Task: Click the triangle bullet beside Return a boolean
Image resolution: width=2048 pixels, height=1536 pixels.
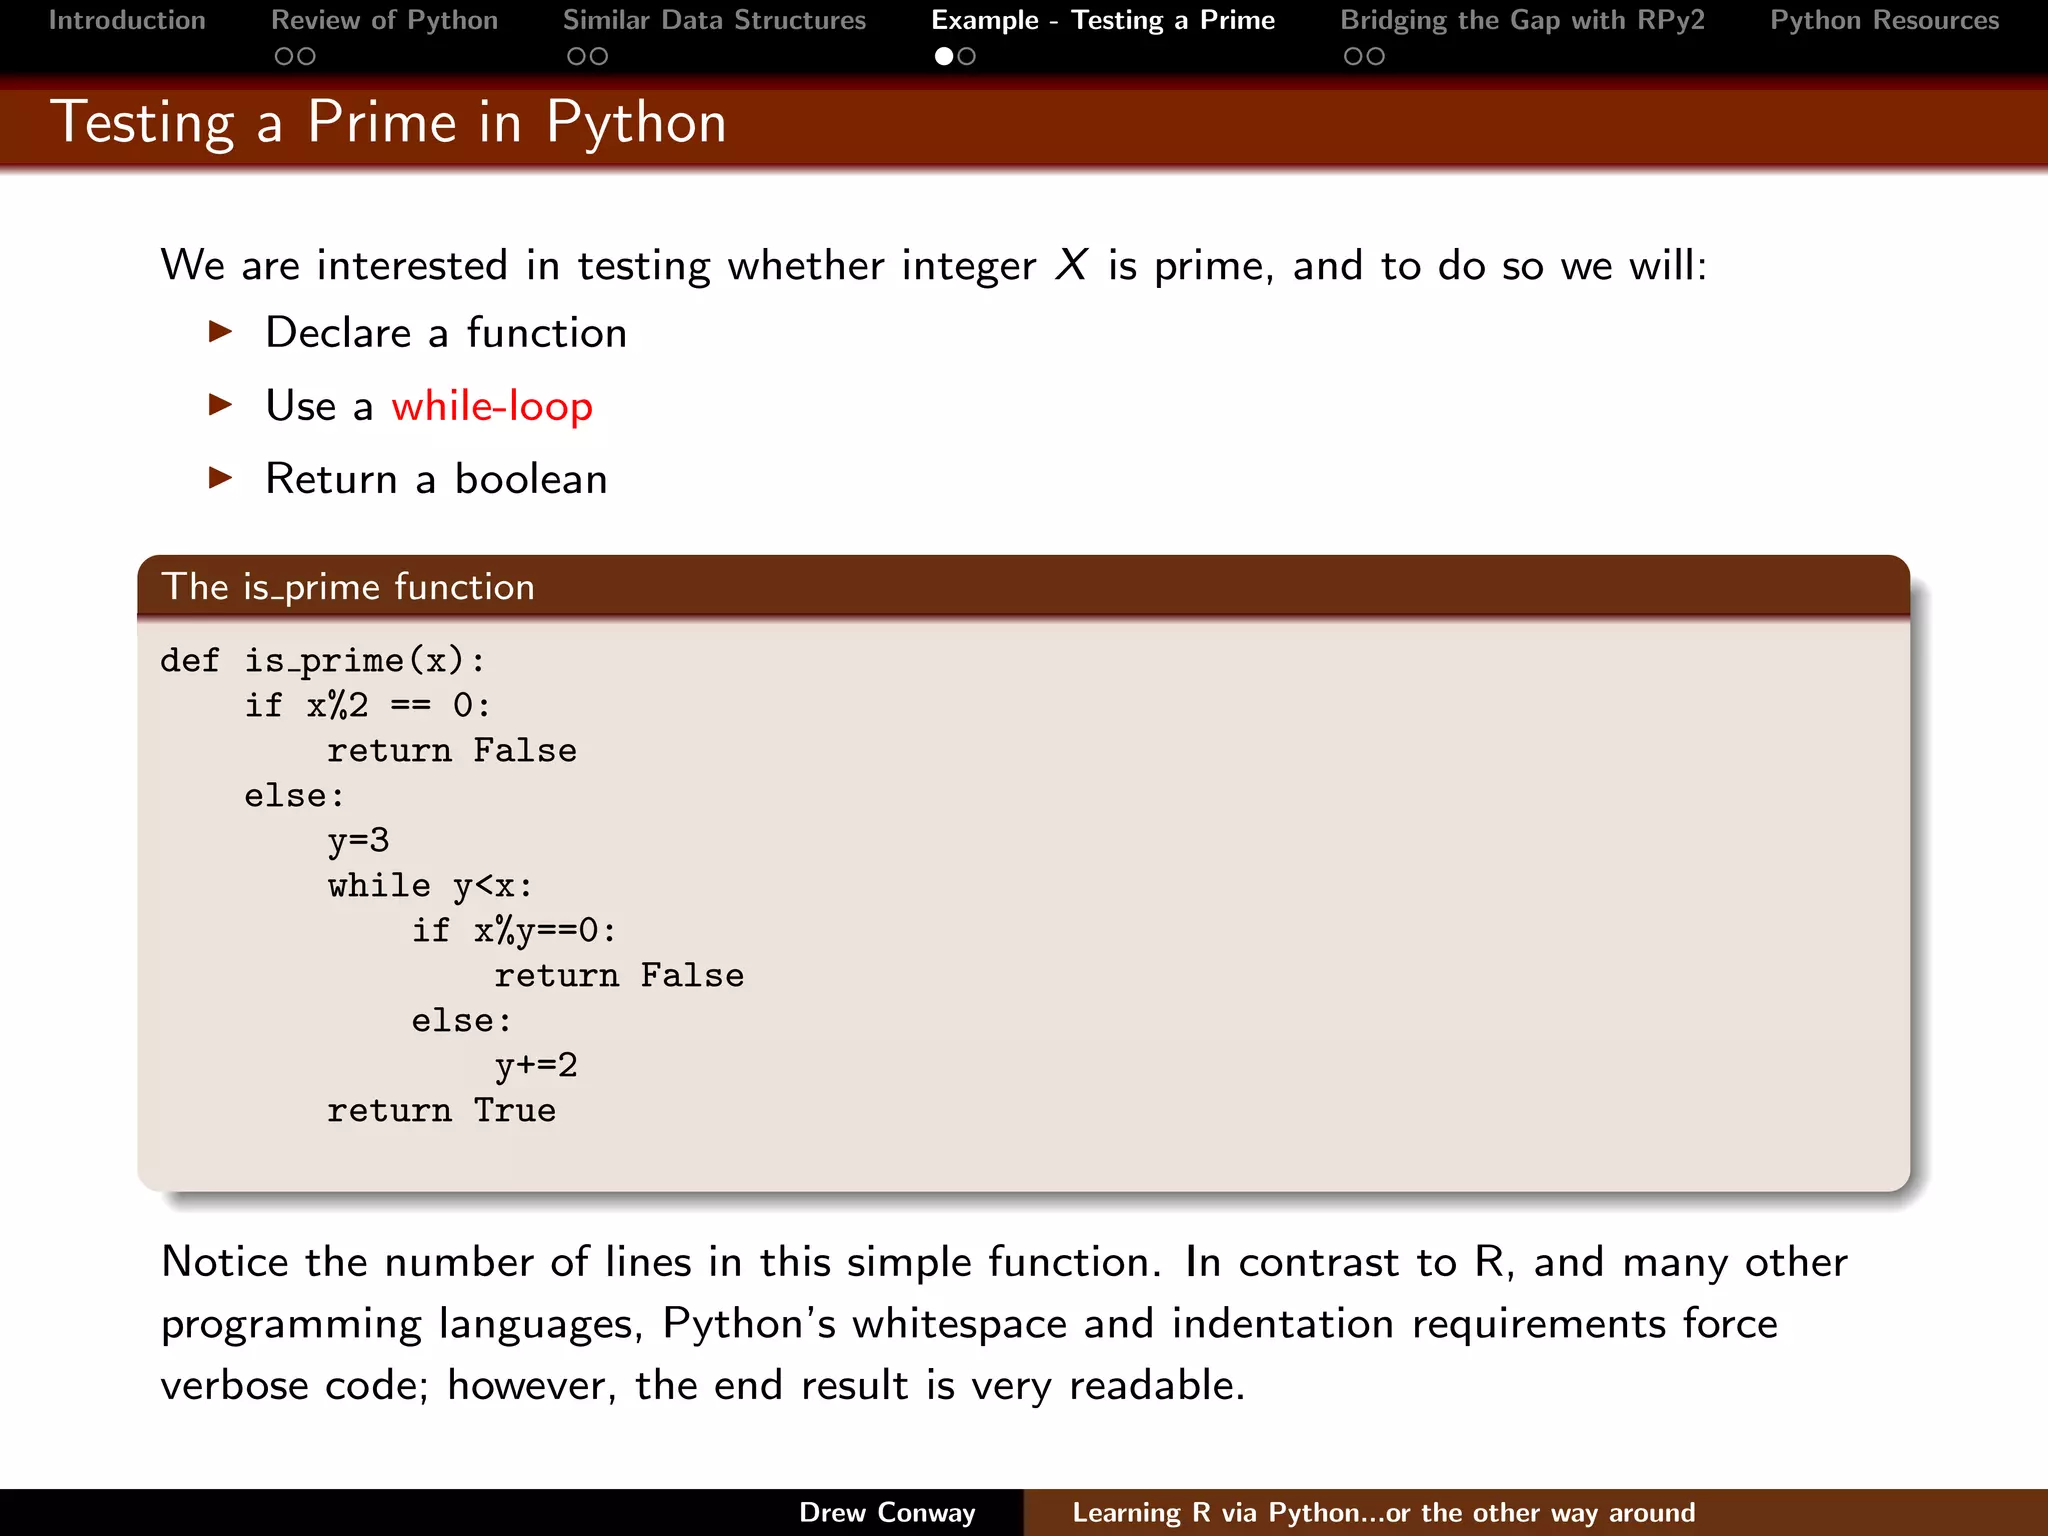Action: tap(221, 478)
